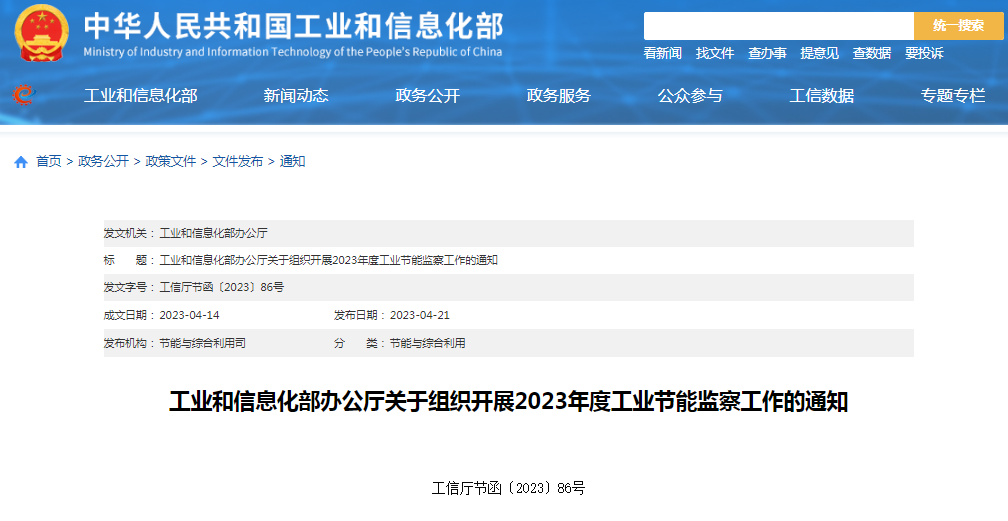1008x521 pixels.
Task: Click the site title 中华人民共和国工业和信息化部
Action: 294,26
